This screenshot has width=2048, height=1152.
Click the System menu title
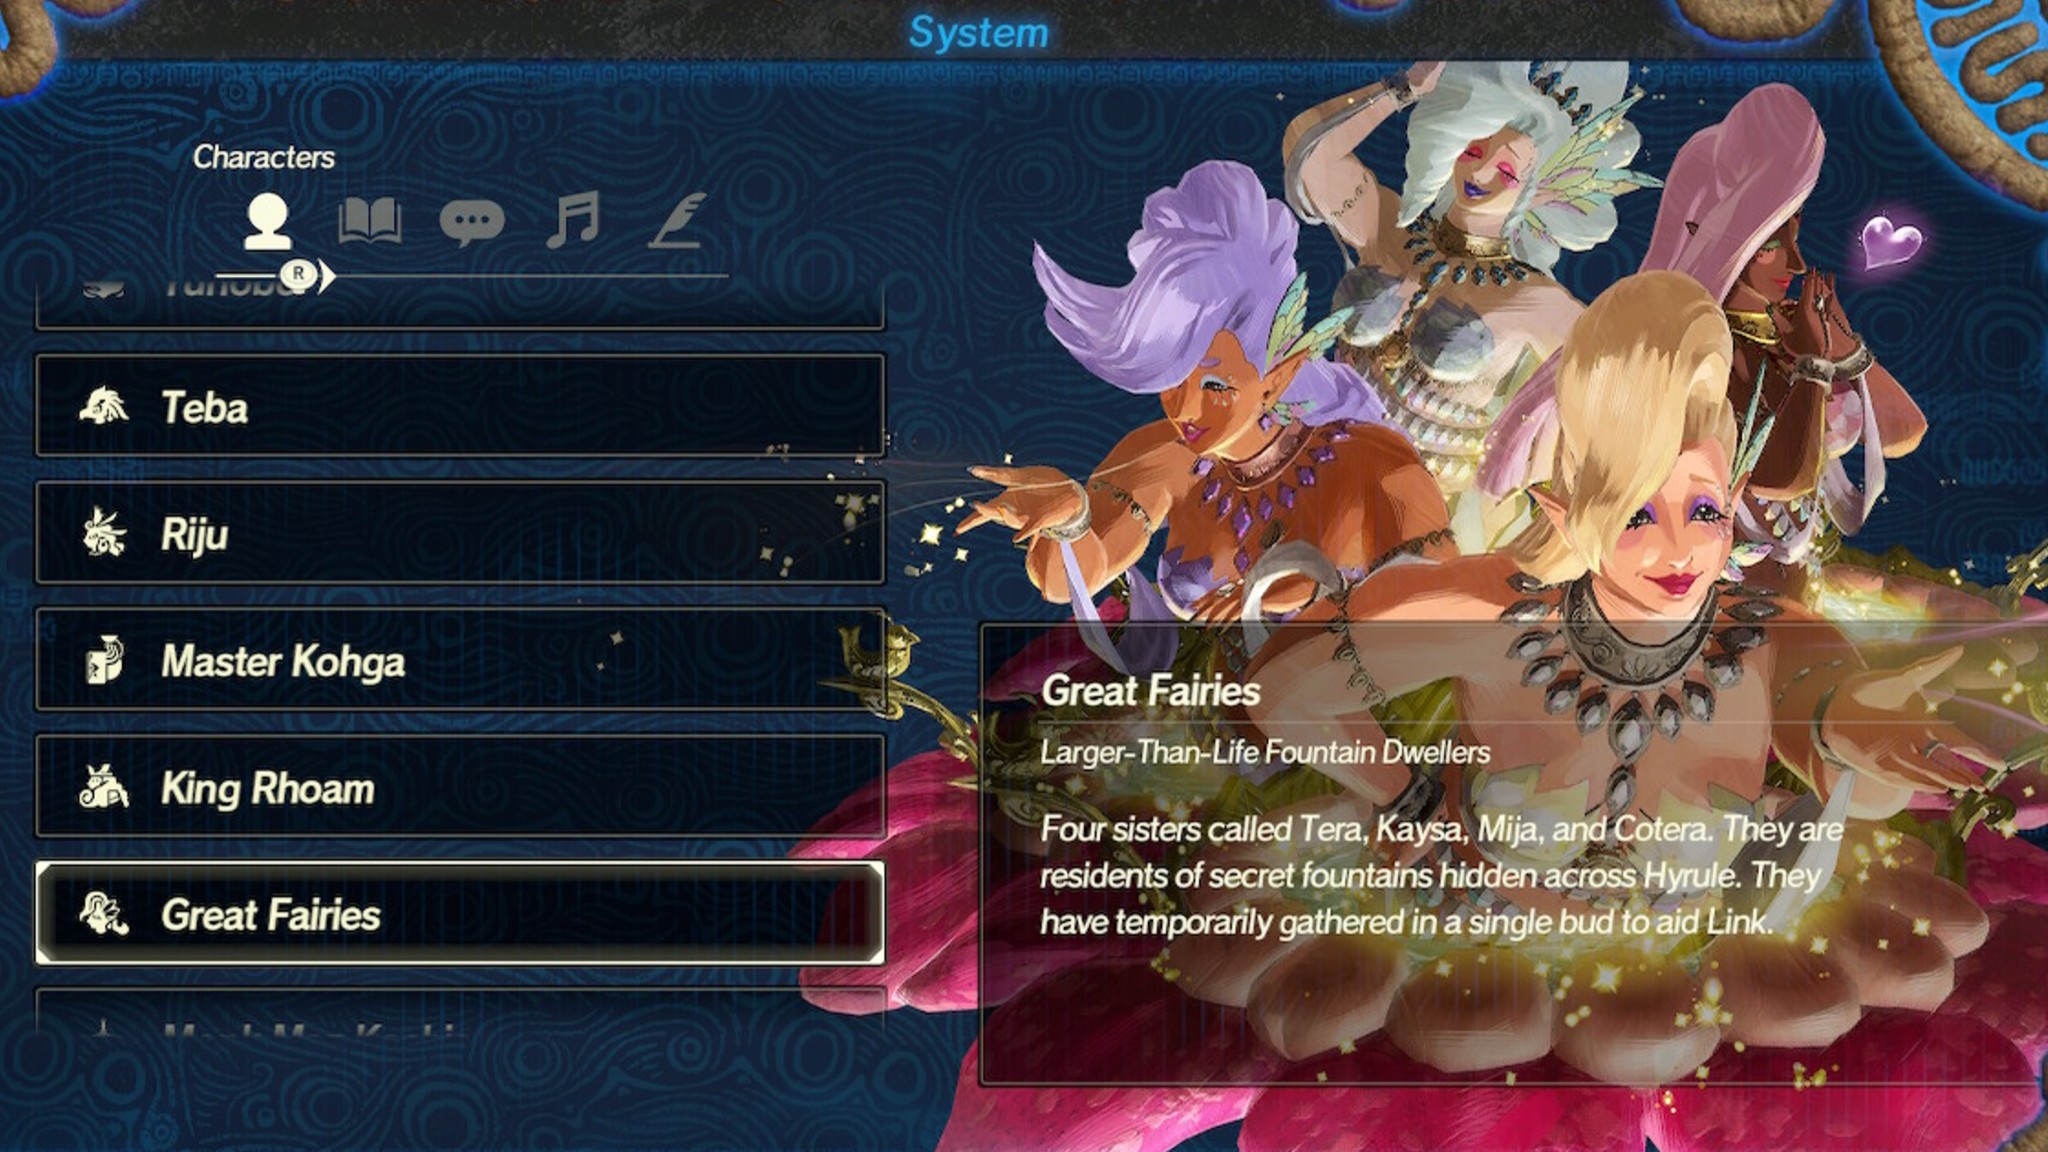(x=978, y=32)
